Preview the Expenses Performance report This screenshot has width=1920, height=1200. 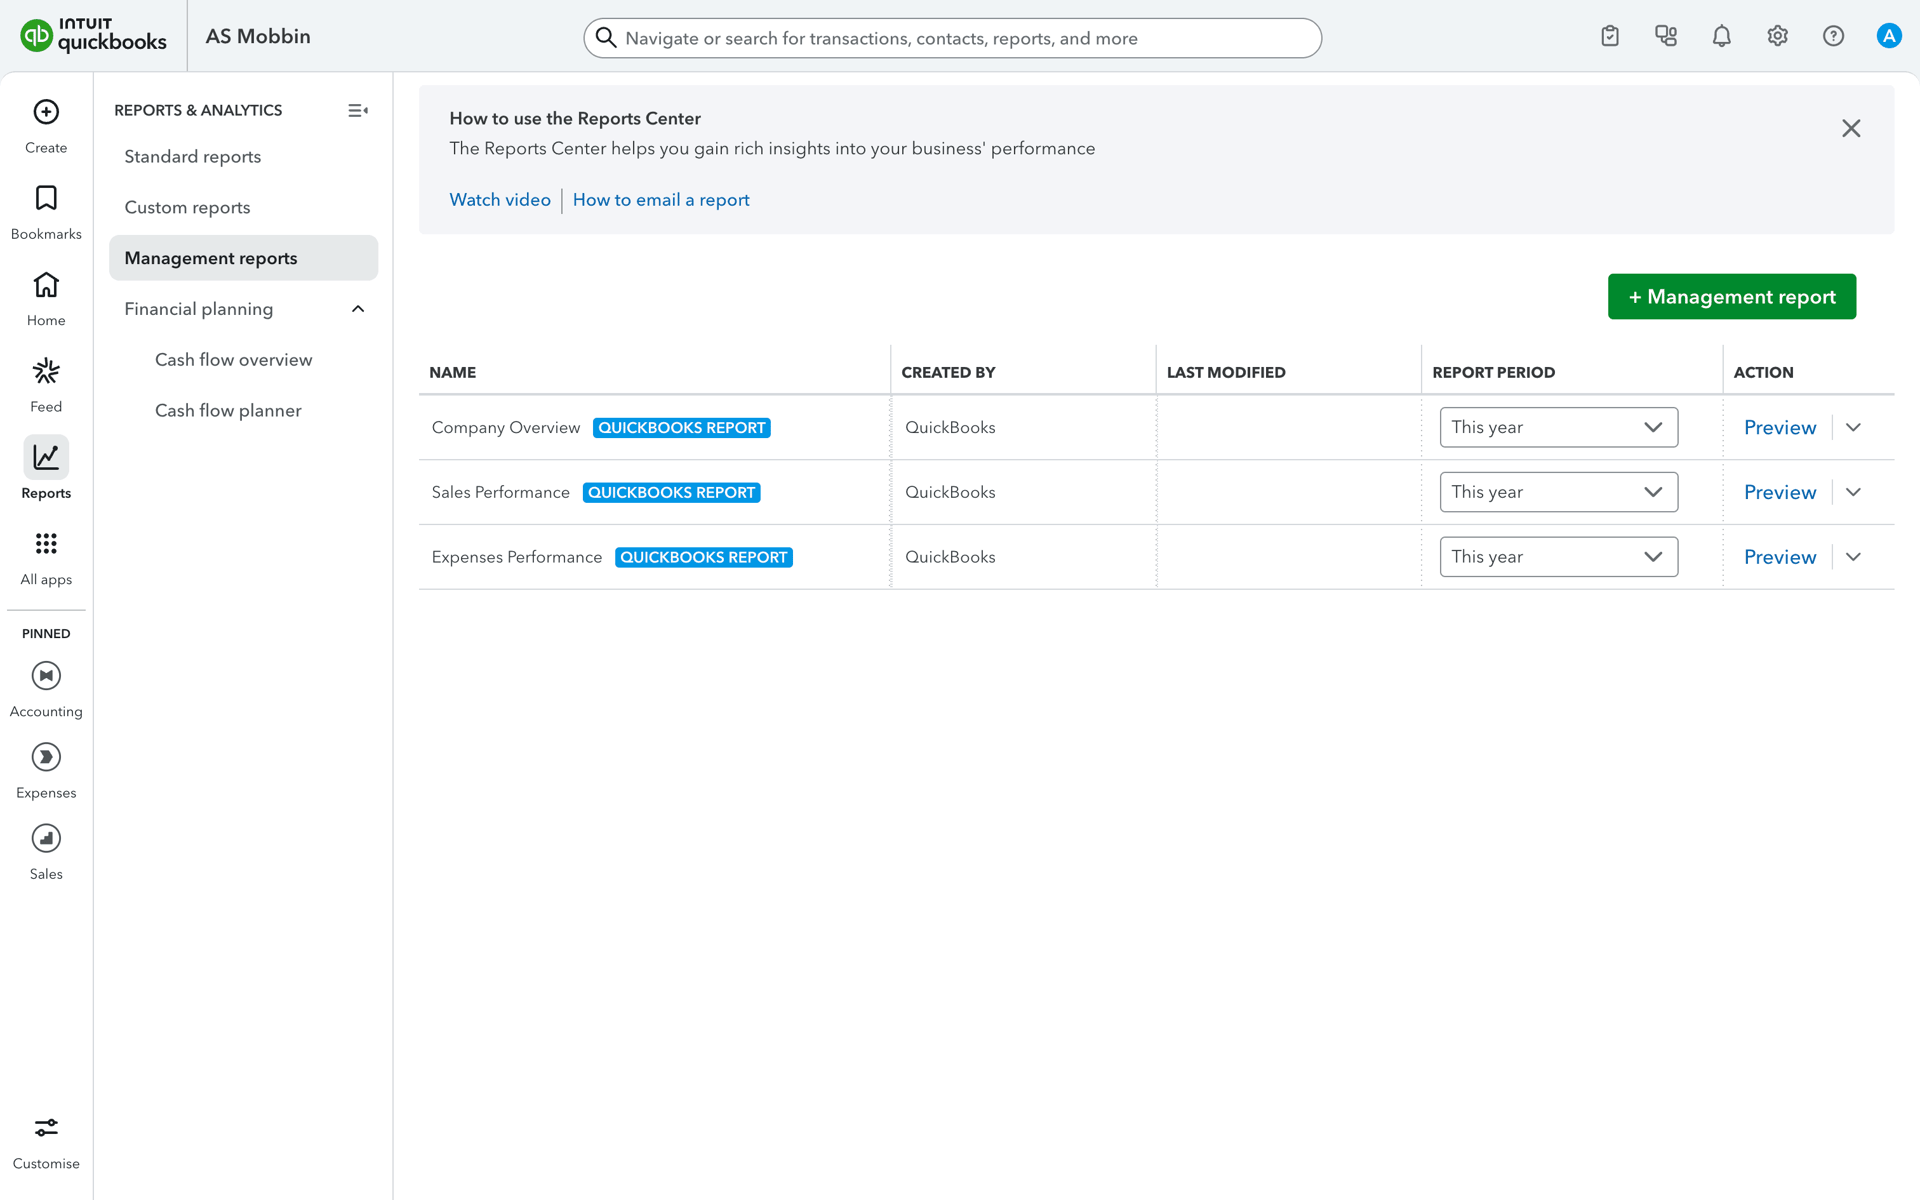click(1780, 557)
